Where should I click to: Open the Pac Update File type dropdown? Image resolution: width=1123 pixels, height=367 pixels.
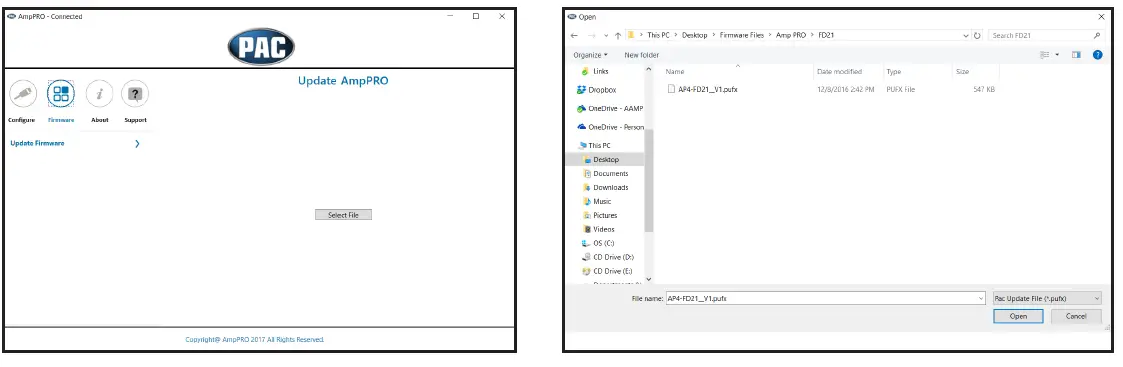1046,297
